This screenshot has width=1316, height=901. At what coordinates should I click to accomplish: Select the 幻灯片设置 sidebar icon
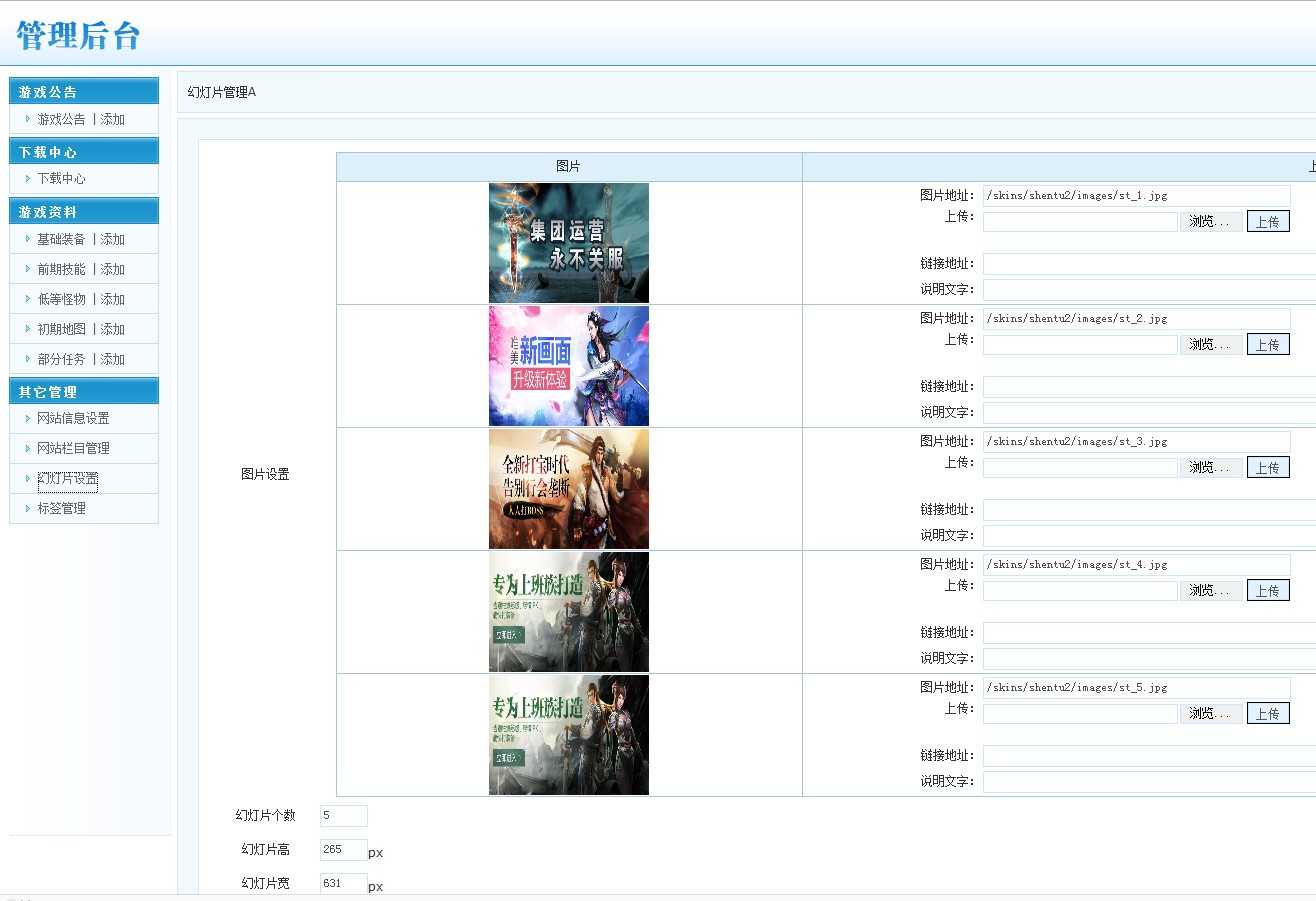coord(28,478)
